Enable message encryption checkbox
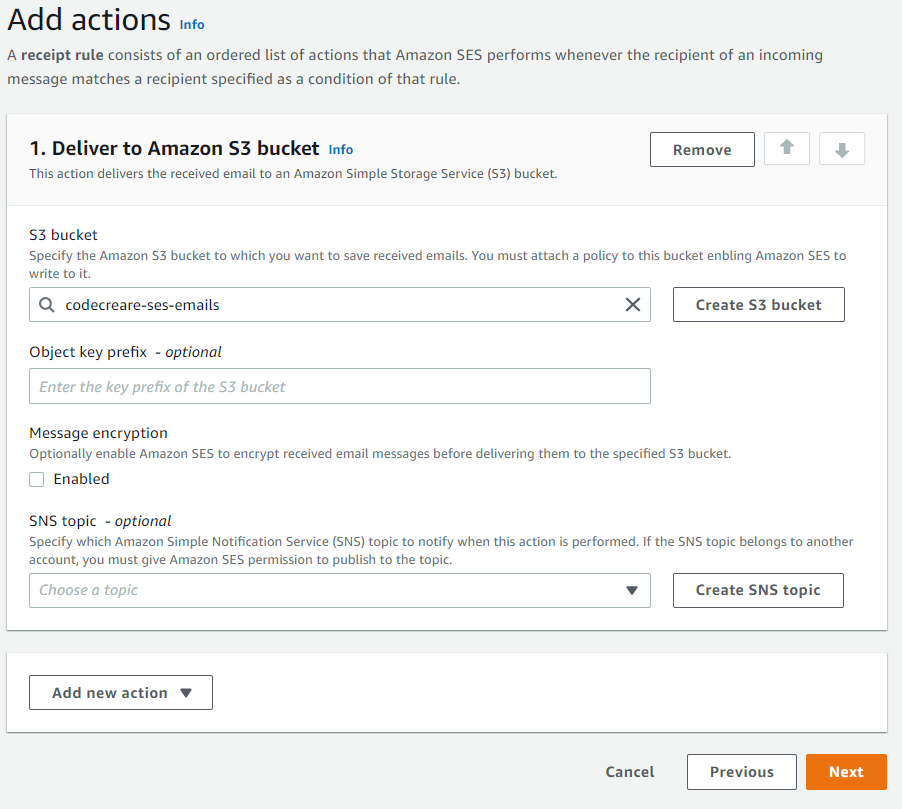Image resolution: width=902 pixels, height=809 pixels. click(37, 479)
